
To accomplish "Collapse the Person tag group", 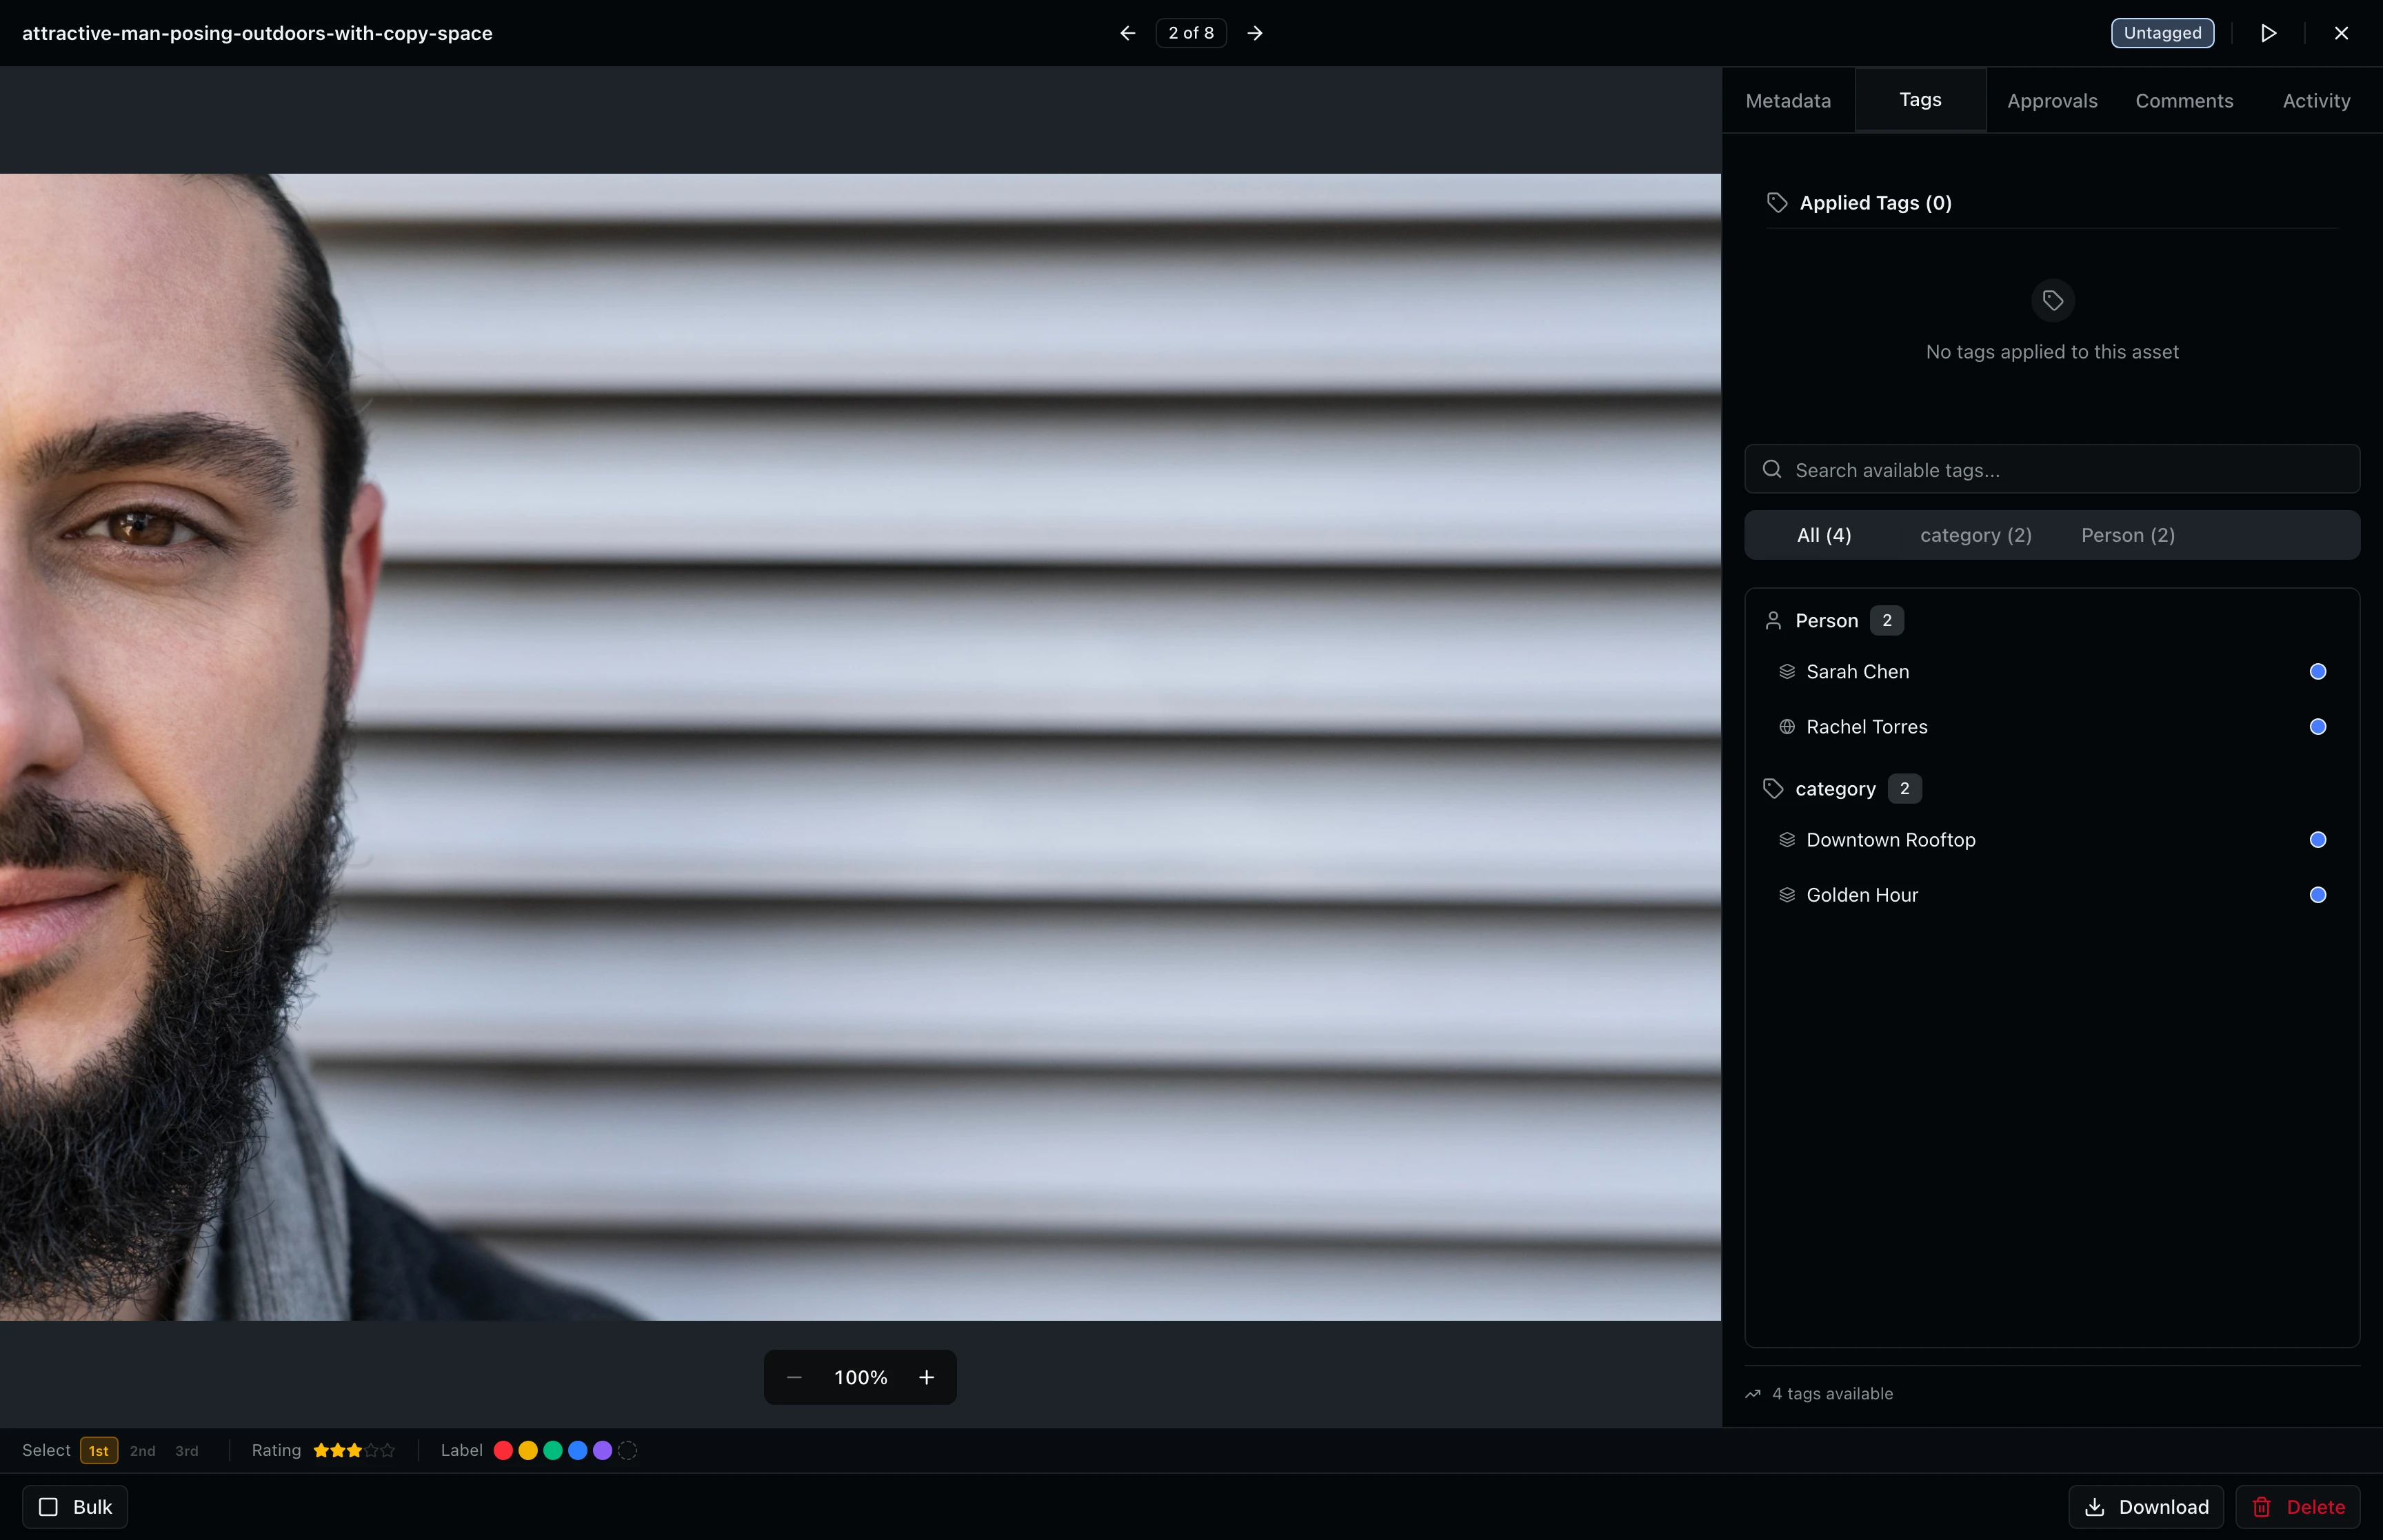I will click(1826, 621).
